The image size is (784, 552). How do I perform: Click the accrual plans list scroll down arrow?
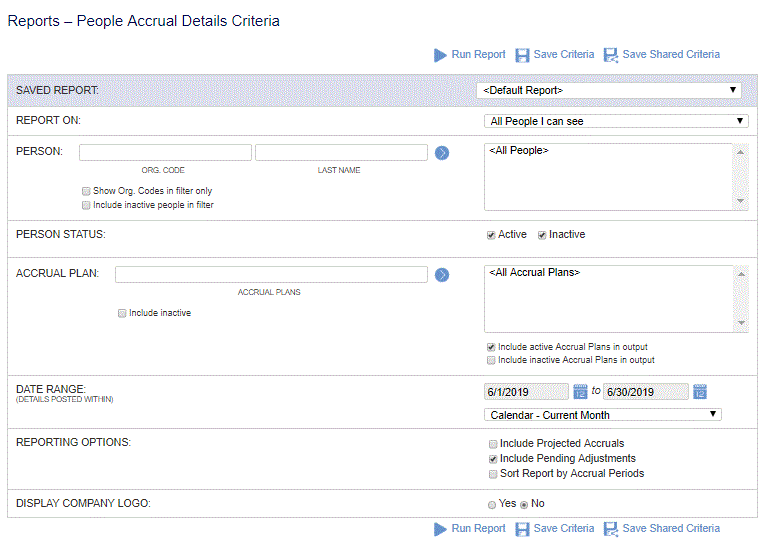(741, 323)
